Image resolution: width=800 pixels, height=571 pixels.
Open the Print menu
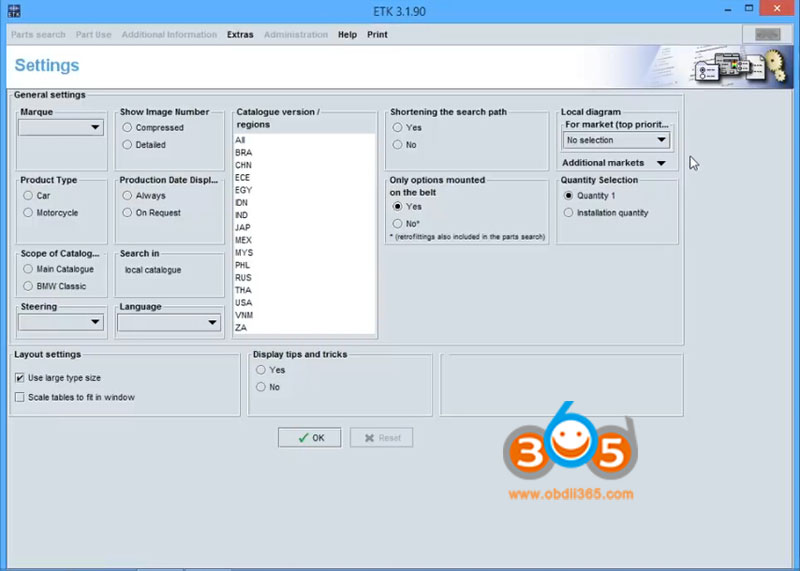point(377,35)
